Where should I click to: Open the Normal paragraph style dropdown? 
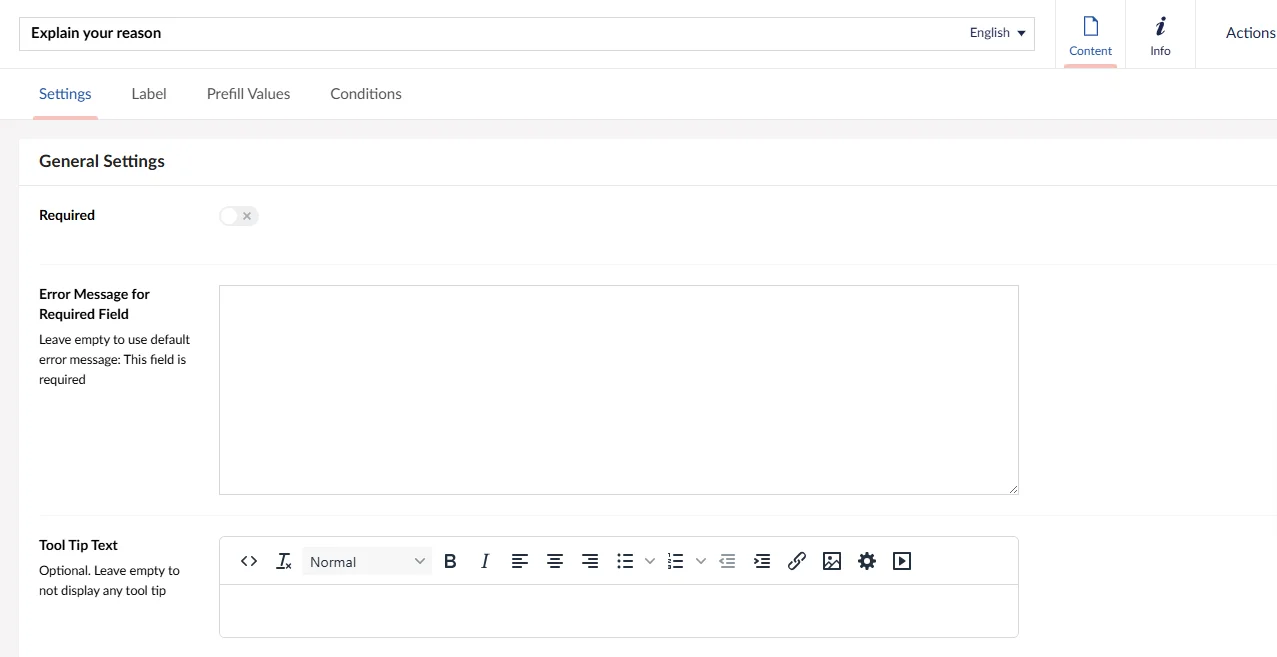pos(367,562)
